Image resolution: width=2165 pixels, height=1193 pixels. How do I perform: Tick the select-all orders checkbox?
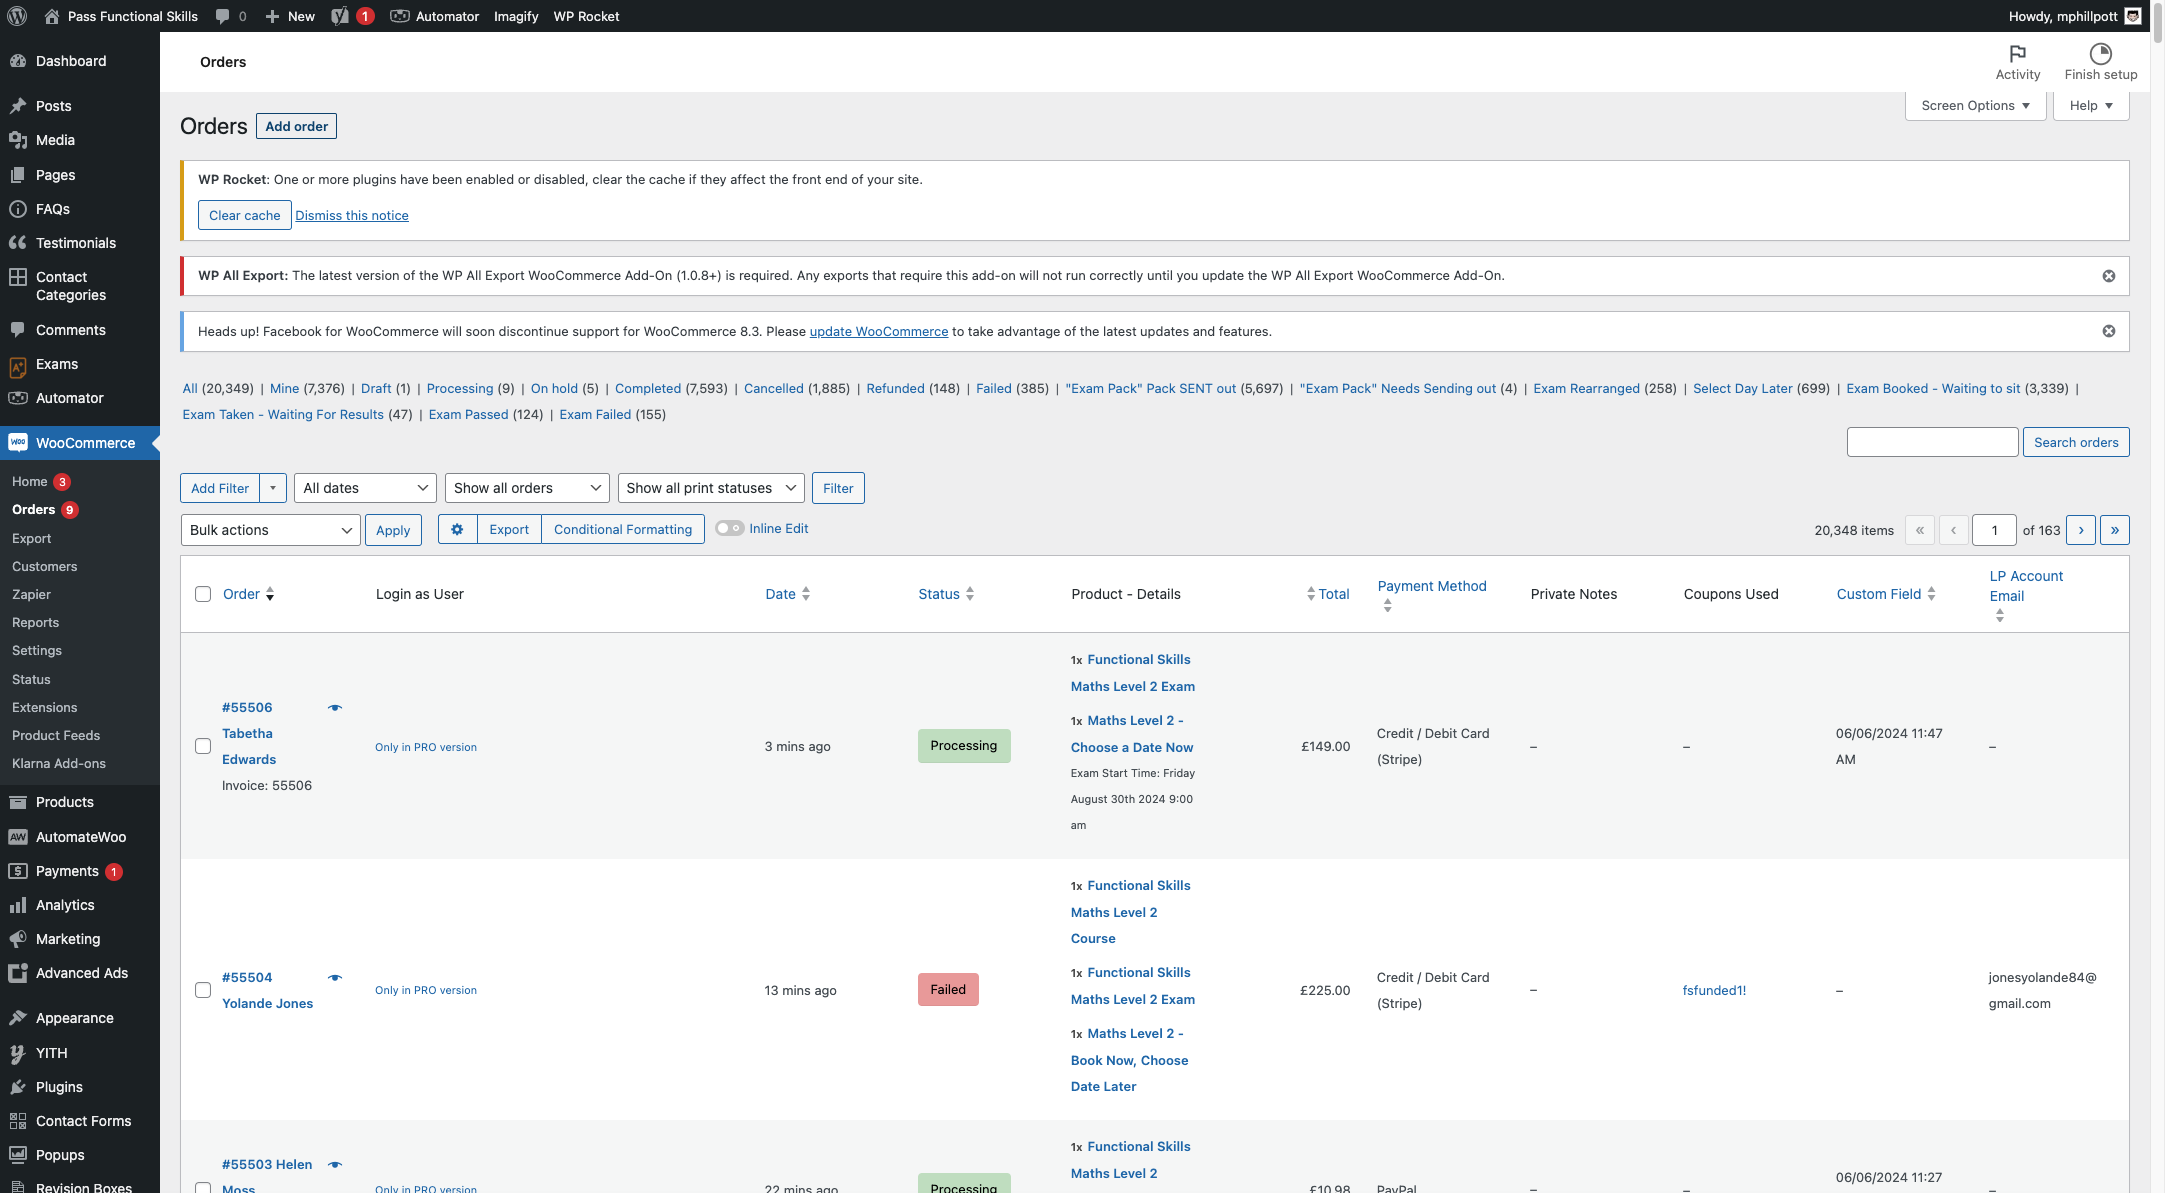(203, 594)
